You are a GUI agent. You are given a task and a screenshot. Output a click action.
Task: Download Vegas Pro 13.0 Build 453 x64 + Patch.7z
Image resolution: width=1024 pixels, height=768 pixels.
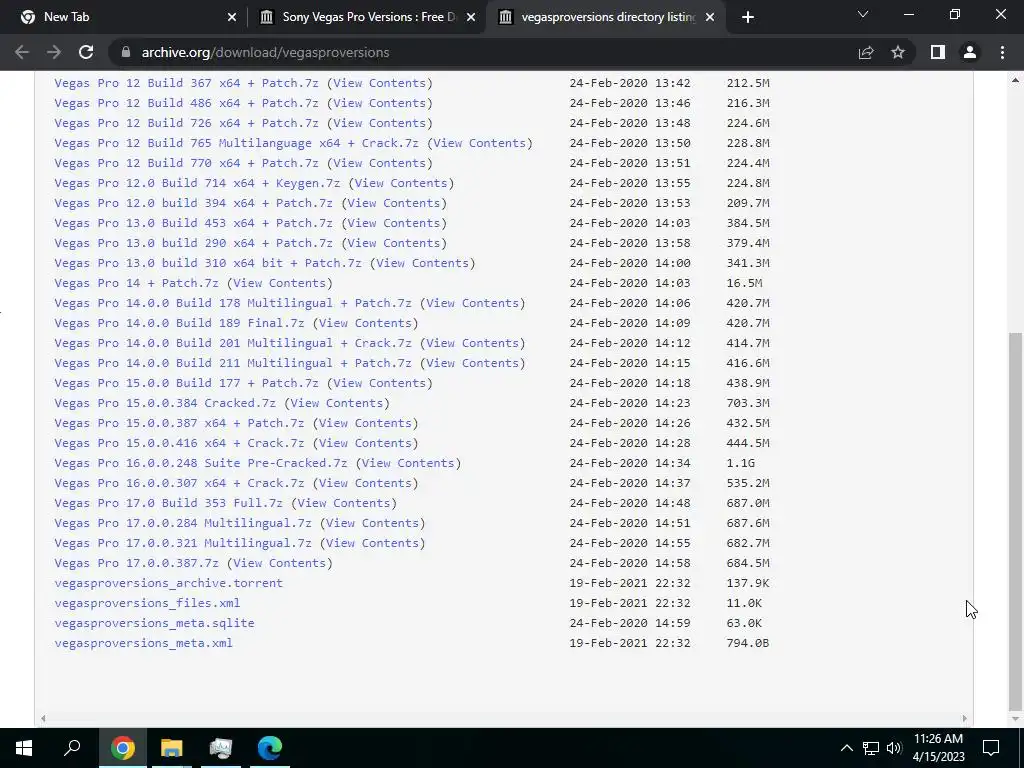[x=193, y=223]
